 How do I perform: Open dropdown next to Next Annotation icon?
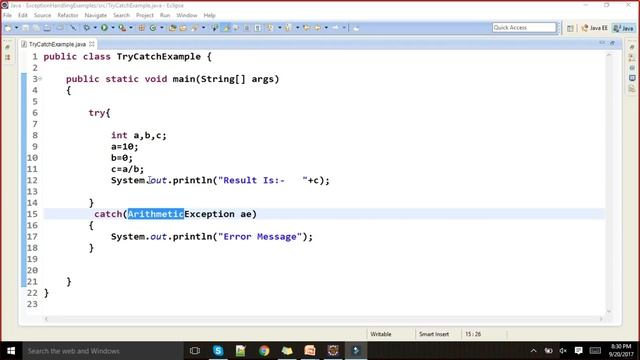(x=280, y=28)
